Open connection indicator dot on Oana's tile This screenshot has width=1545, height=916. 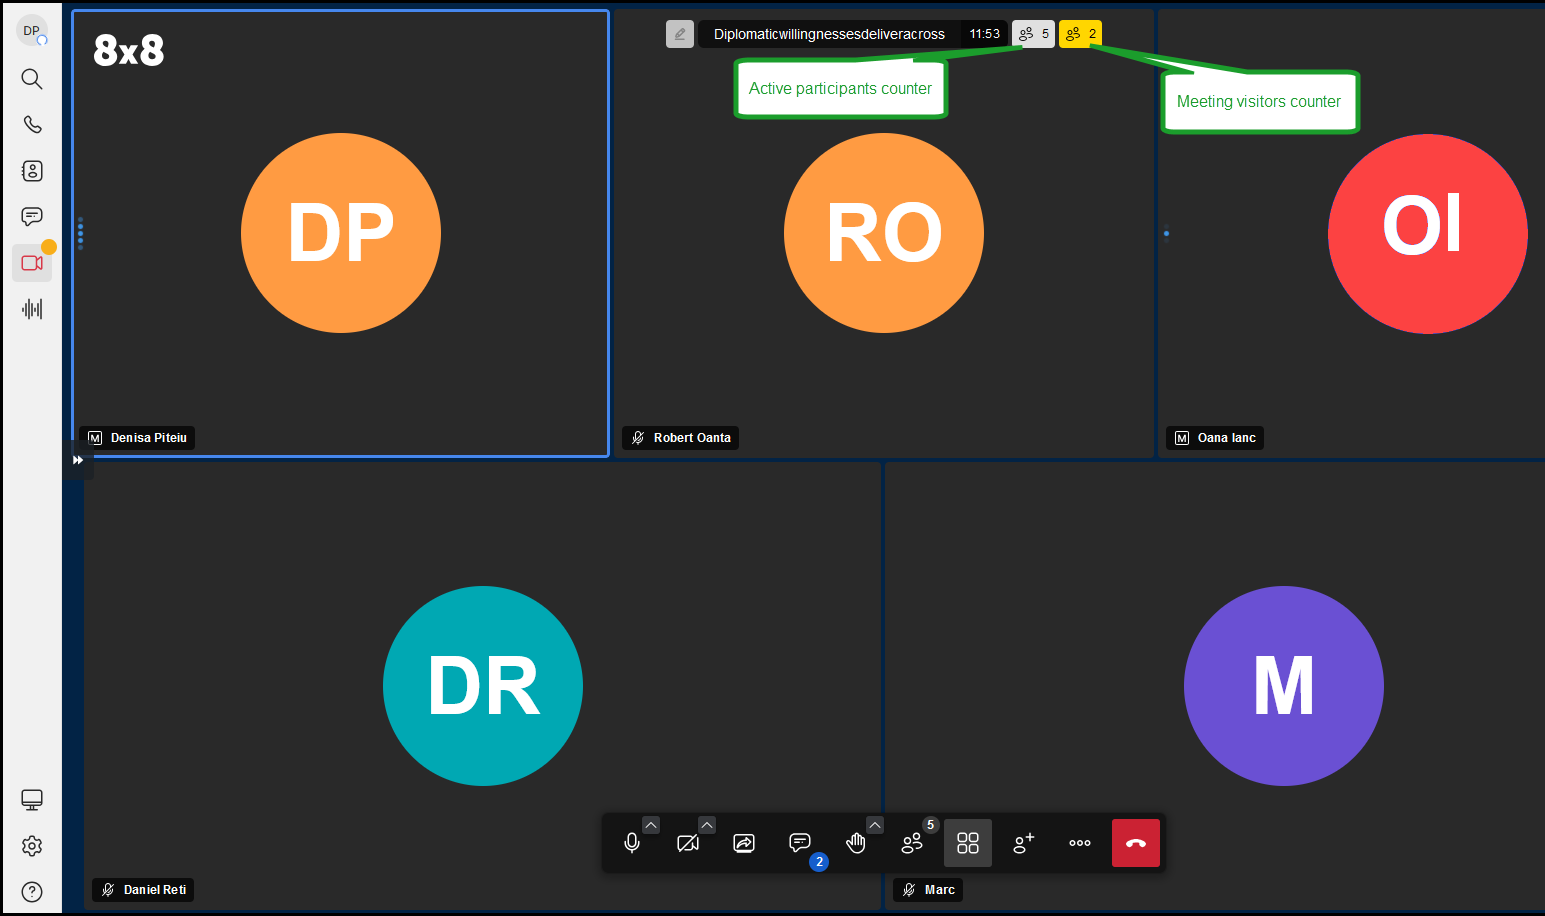click(x=1166, y=234)
